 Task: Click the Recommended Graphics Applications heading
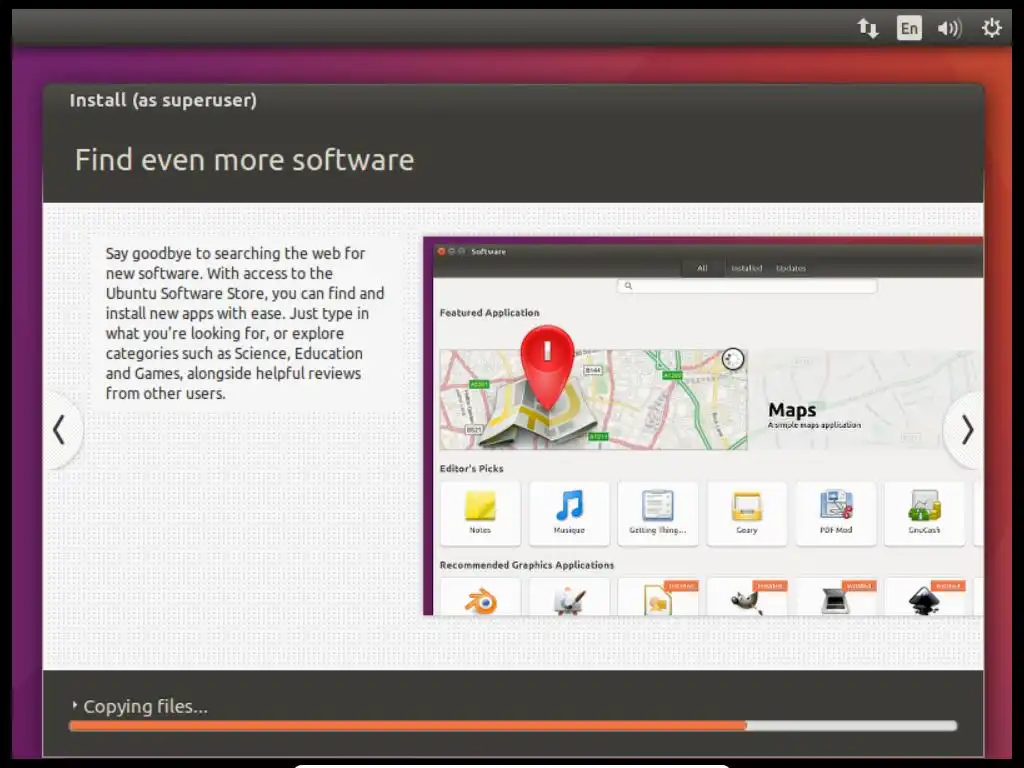(527, 565)
